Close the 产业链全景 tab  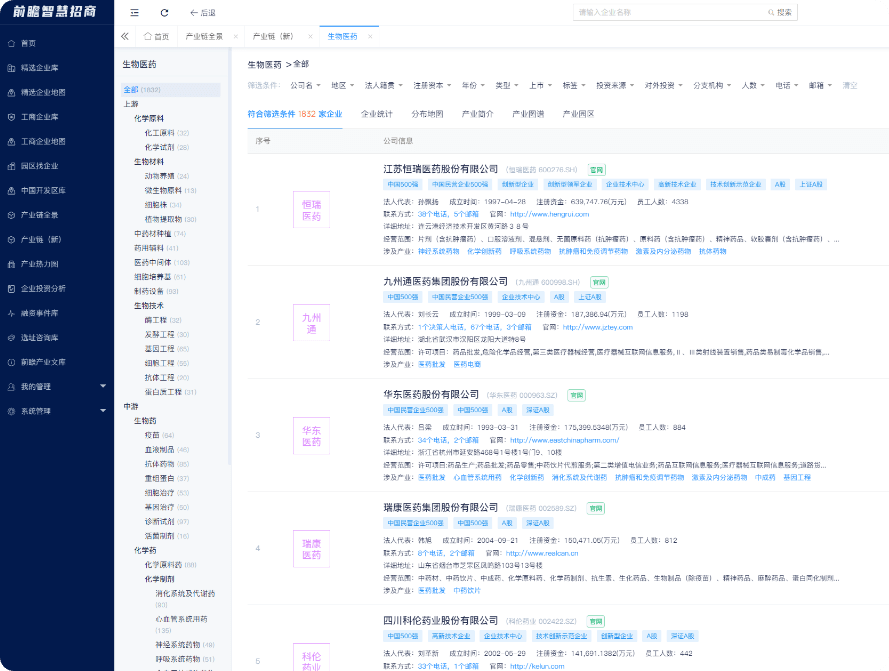point(236,36)
